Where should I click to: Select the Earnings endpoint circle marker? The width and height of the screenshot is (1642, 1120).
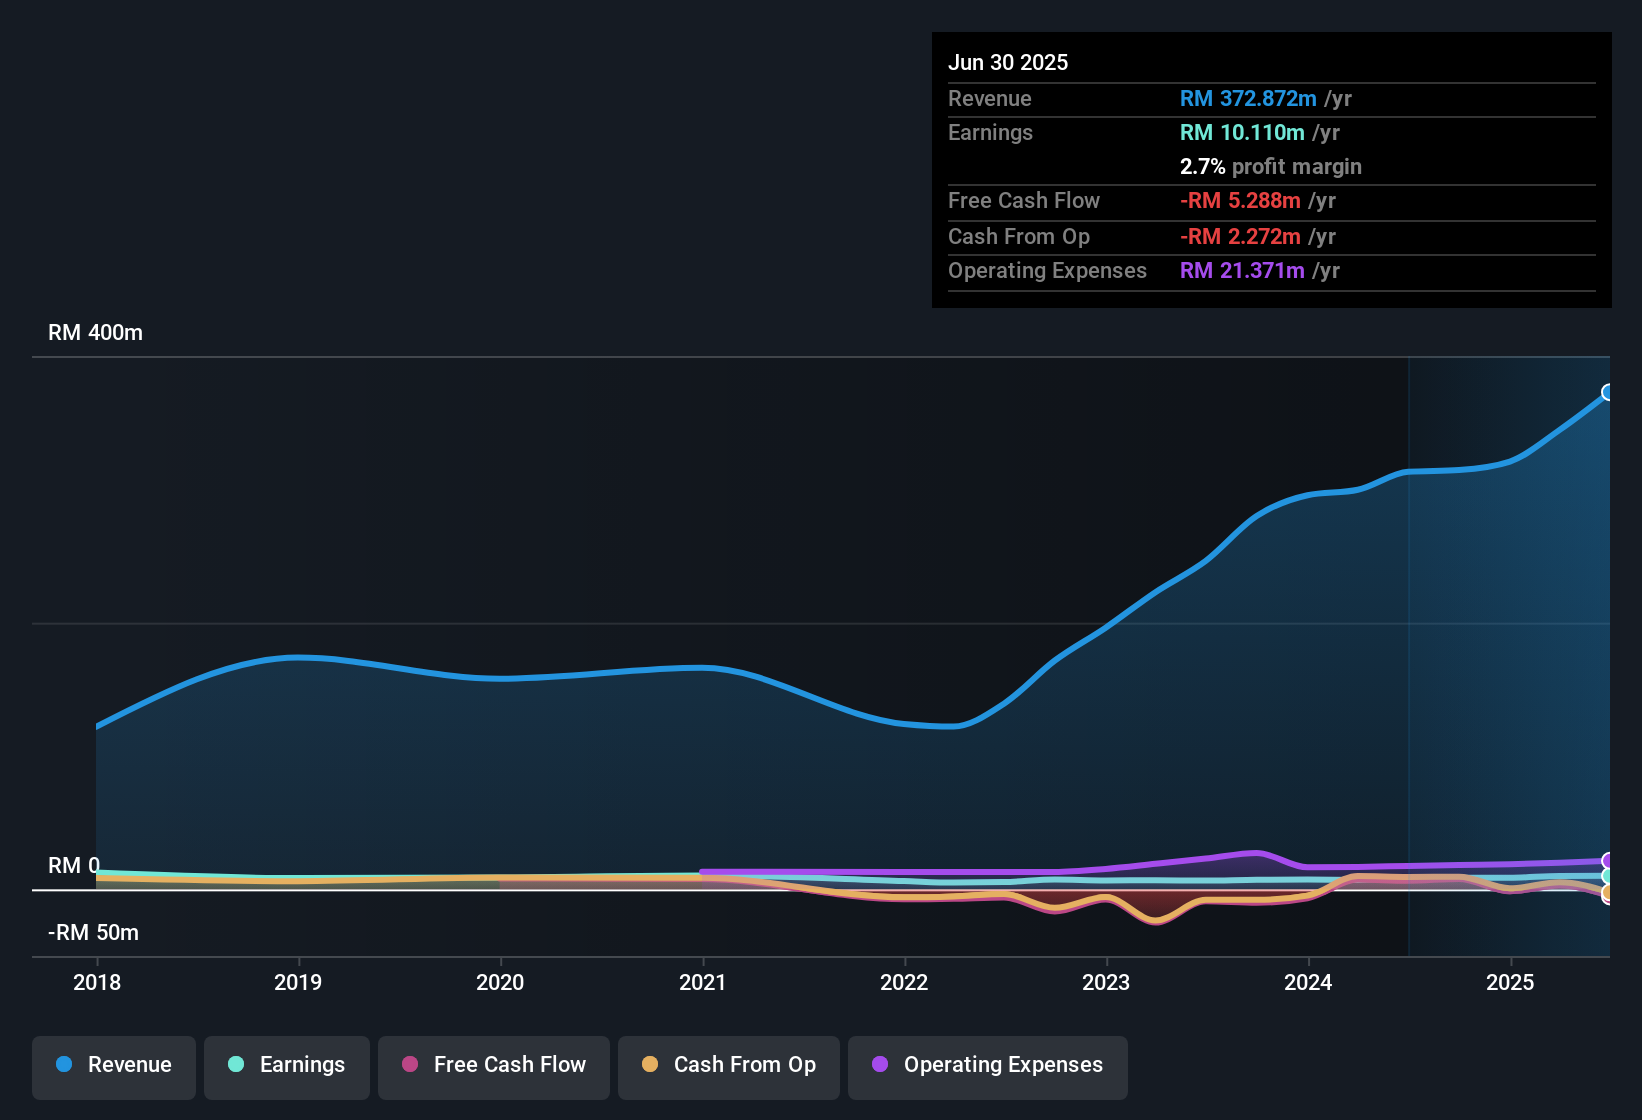1608,875
